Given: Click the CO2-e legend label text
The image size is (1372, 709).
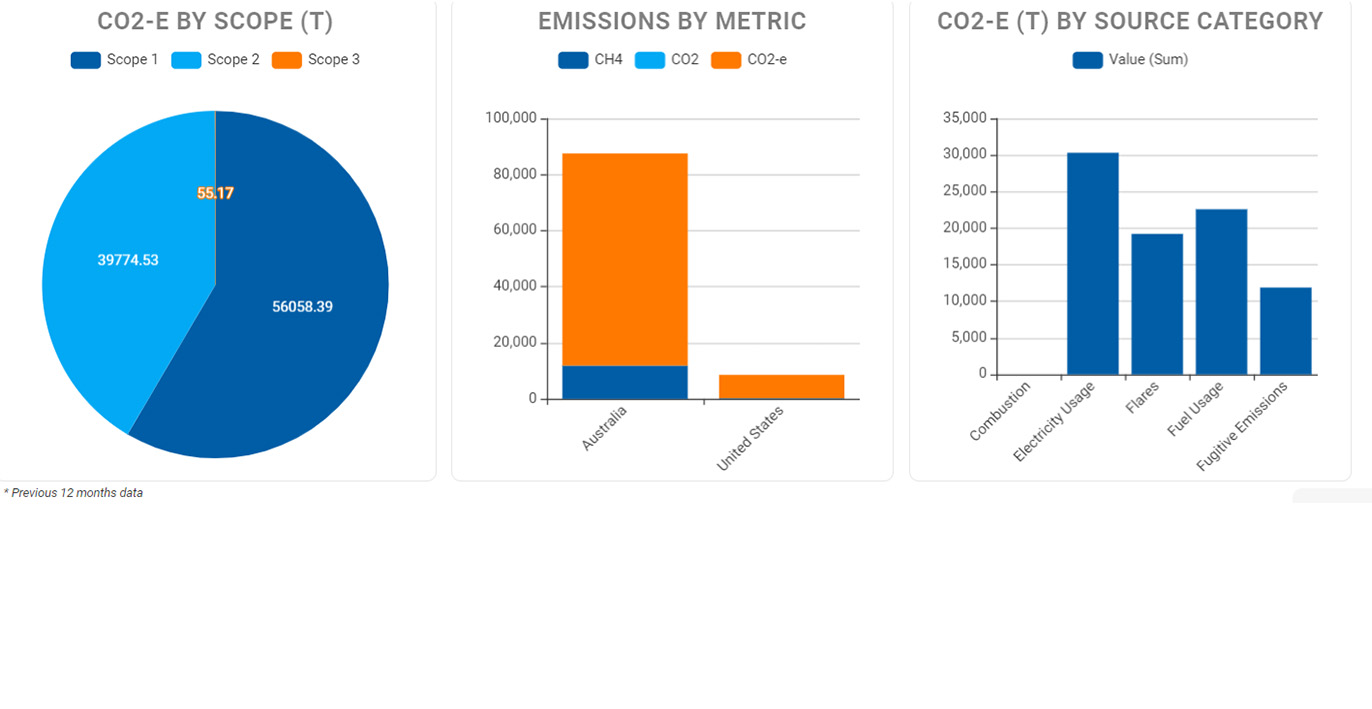Looking at the screenshot, I should (767, 60).
